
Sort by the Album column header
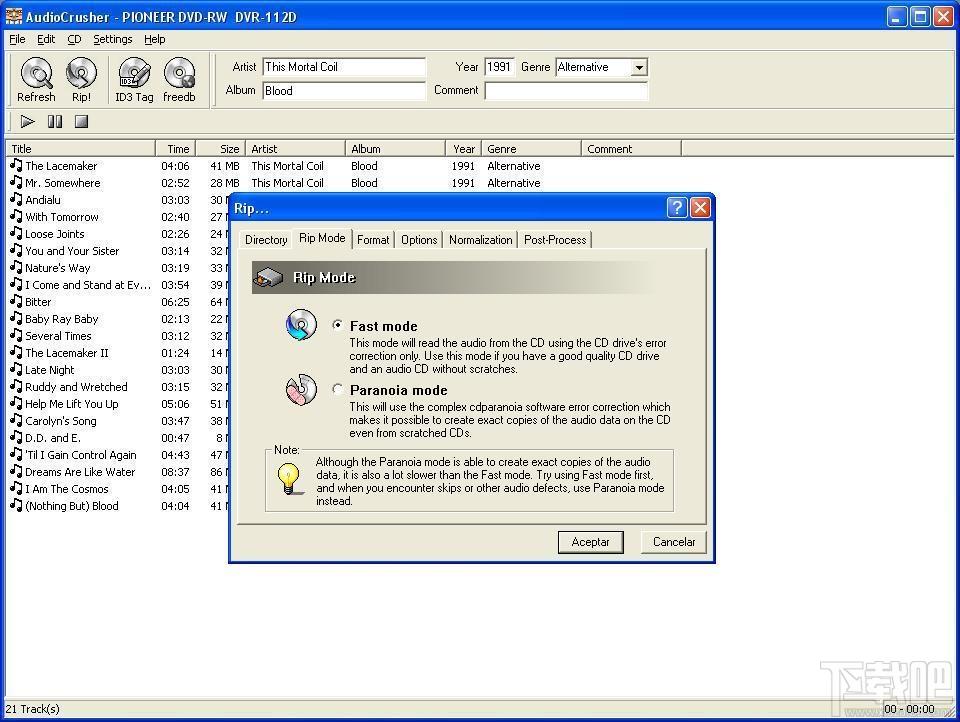(396, 149)
